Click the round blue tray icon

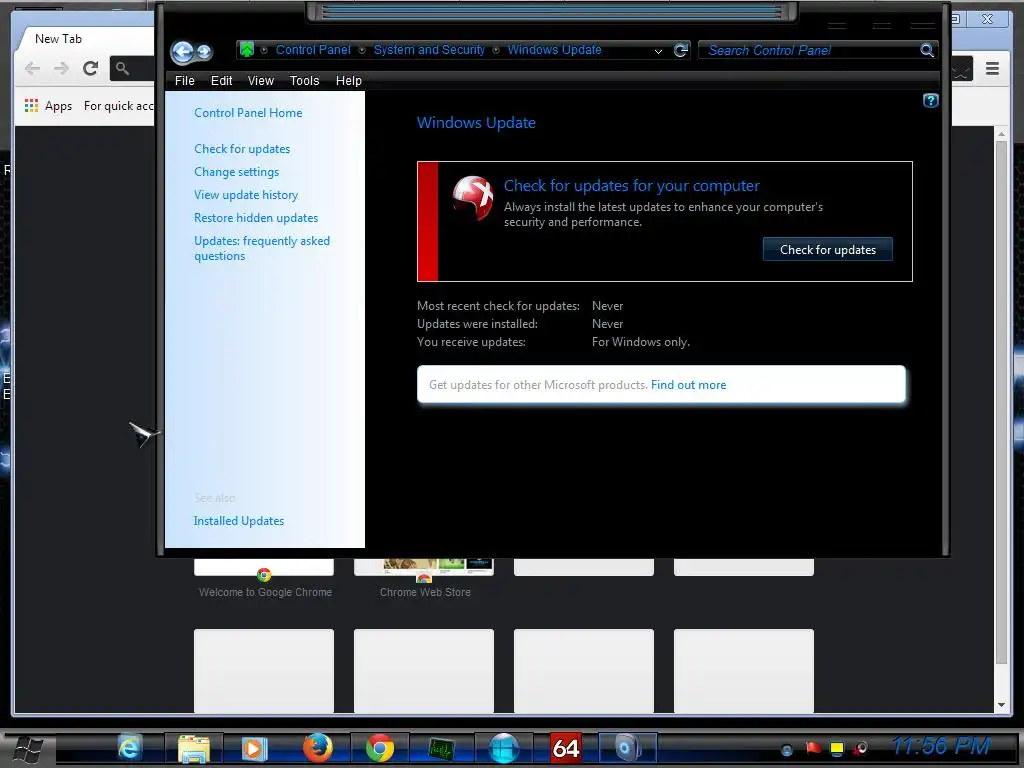(x=787, y=750)
